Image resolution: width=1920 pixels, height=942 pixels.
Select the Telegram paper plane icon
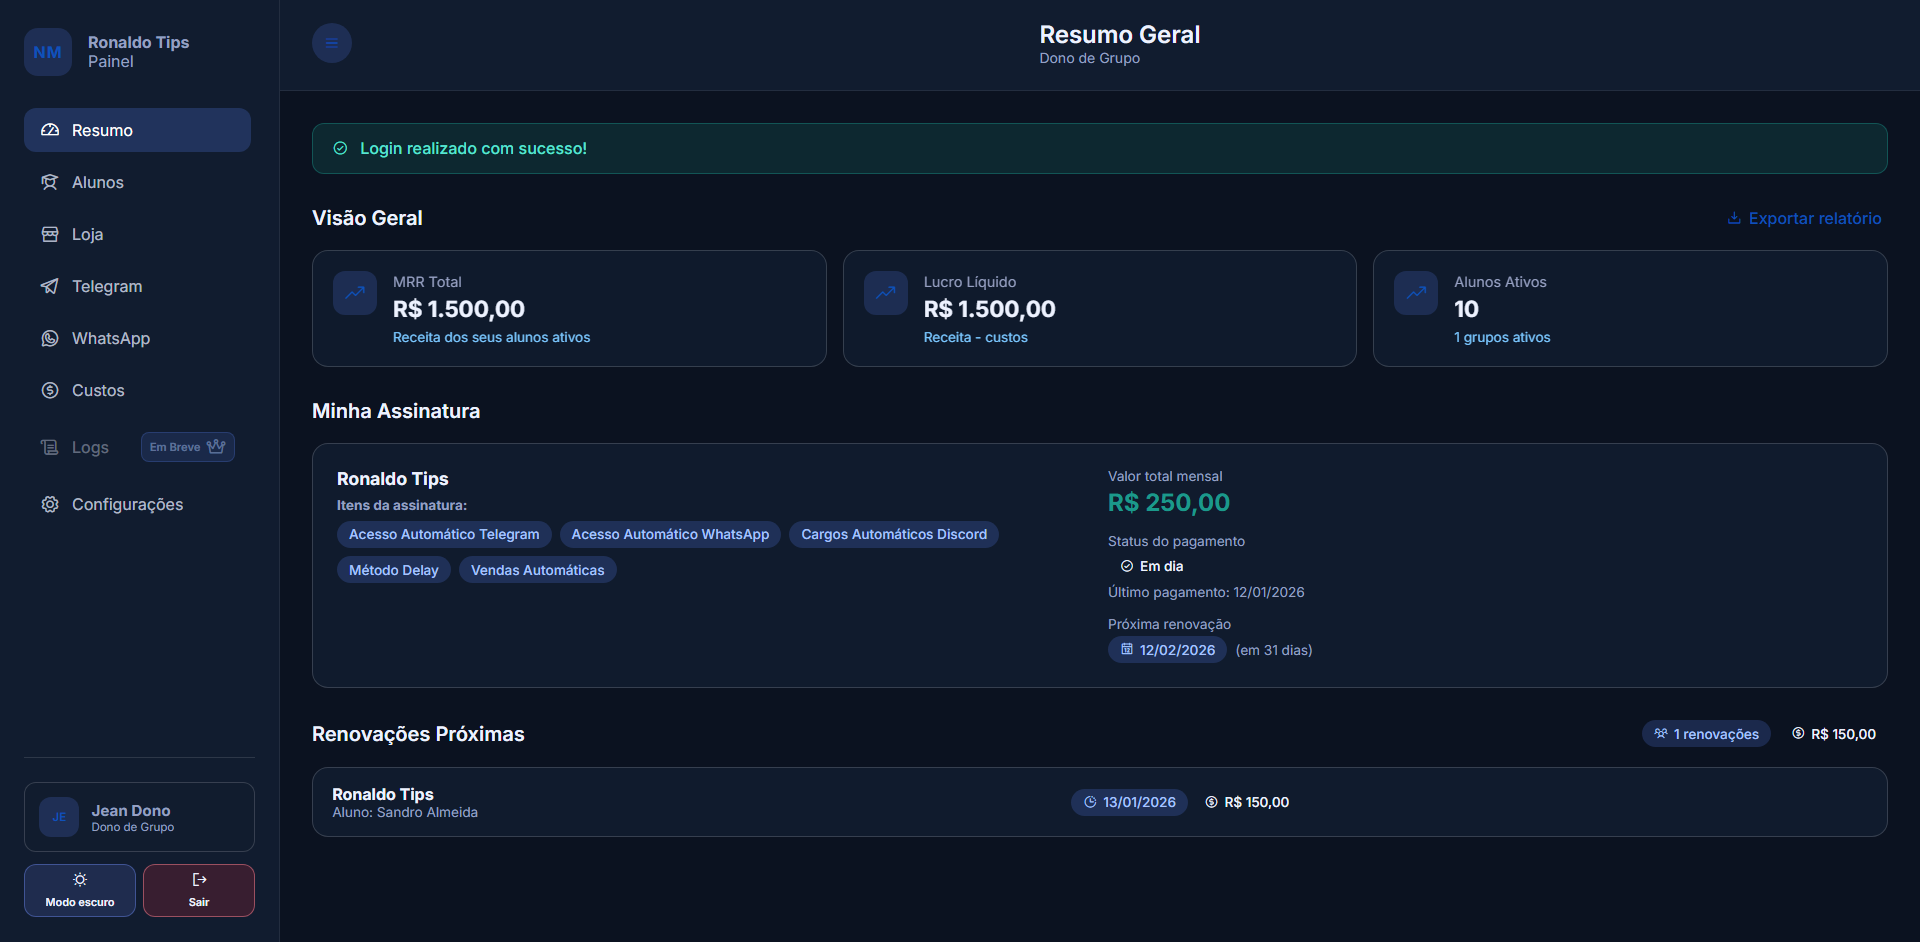[x=49, y=286]
